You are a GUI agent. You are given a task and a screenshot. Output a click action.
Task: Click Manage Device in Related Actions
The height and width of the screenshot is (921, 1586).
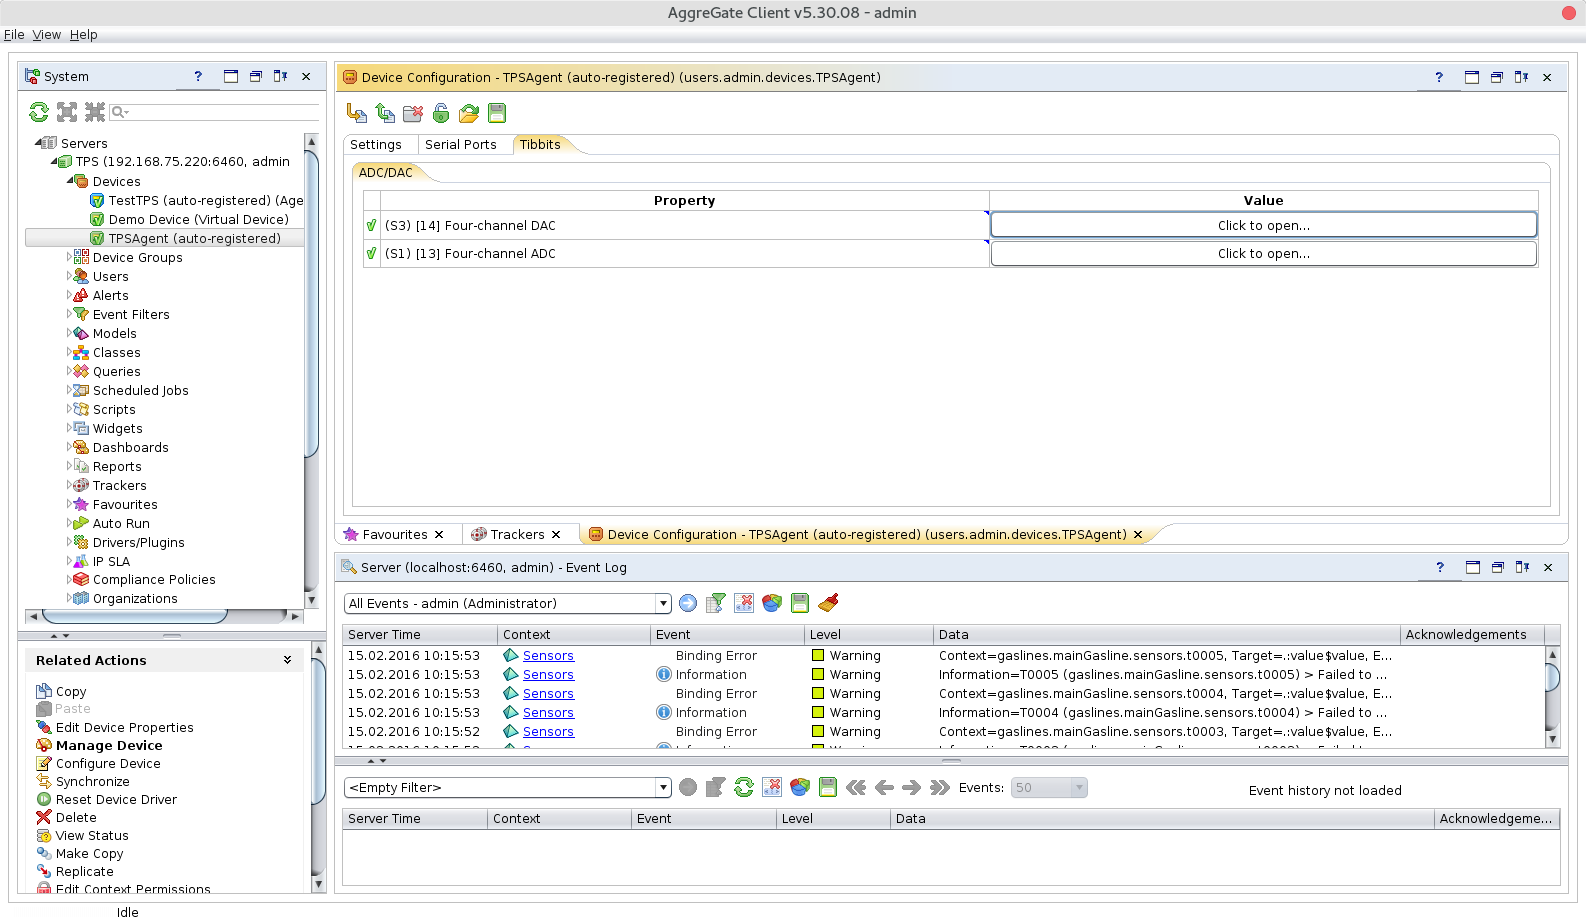click(109, 745)
